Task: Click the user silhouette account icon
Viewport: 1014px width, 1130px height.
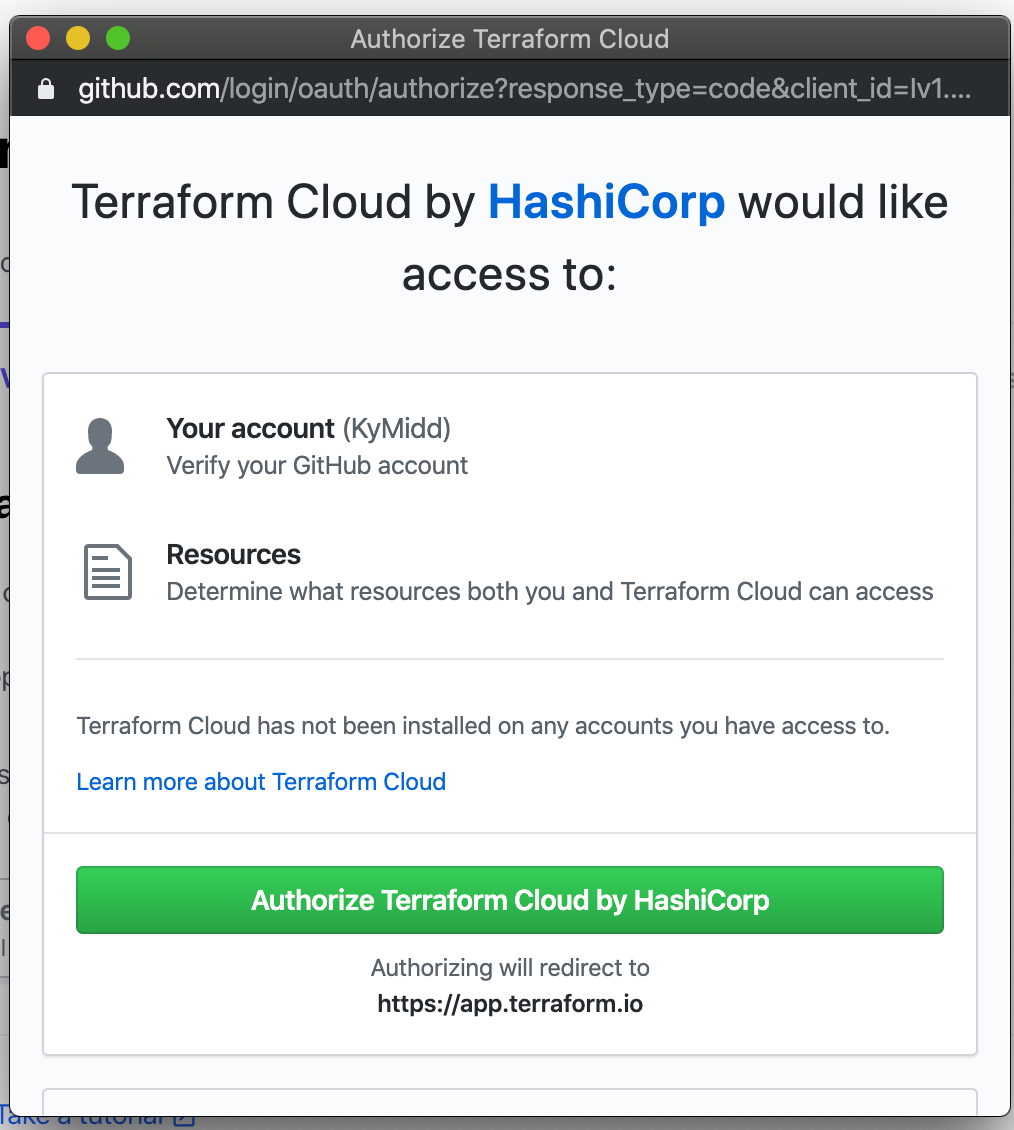Action: 100,446
